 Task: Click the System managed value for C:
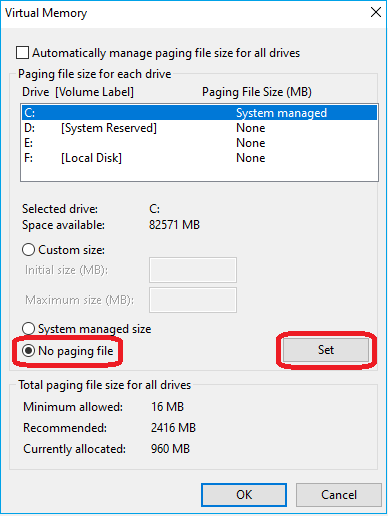(x=281, y=113)
